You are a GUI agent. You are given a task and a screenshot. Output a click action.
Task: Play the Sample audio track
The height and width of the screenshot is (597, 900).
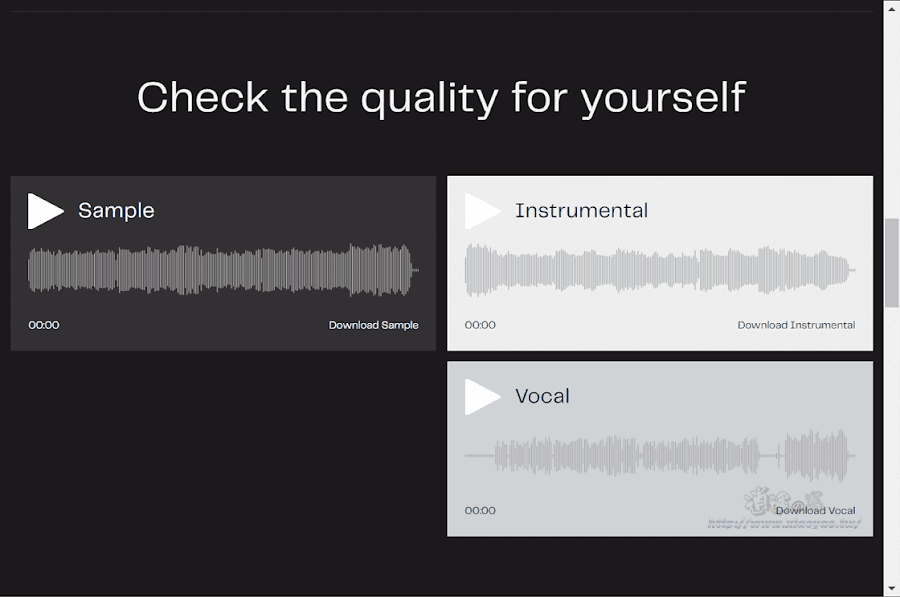[x=45, y=211]
